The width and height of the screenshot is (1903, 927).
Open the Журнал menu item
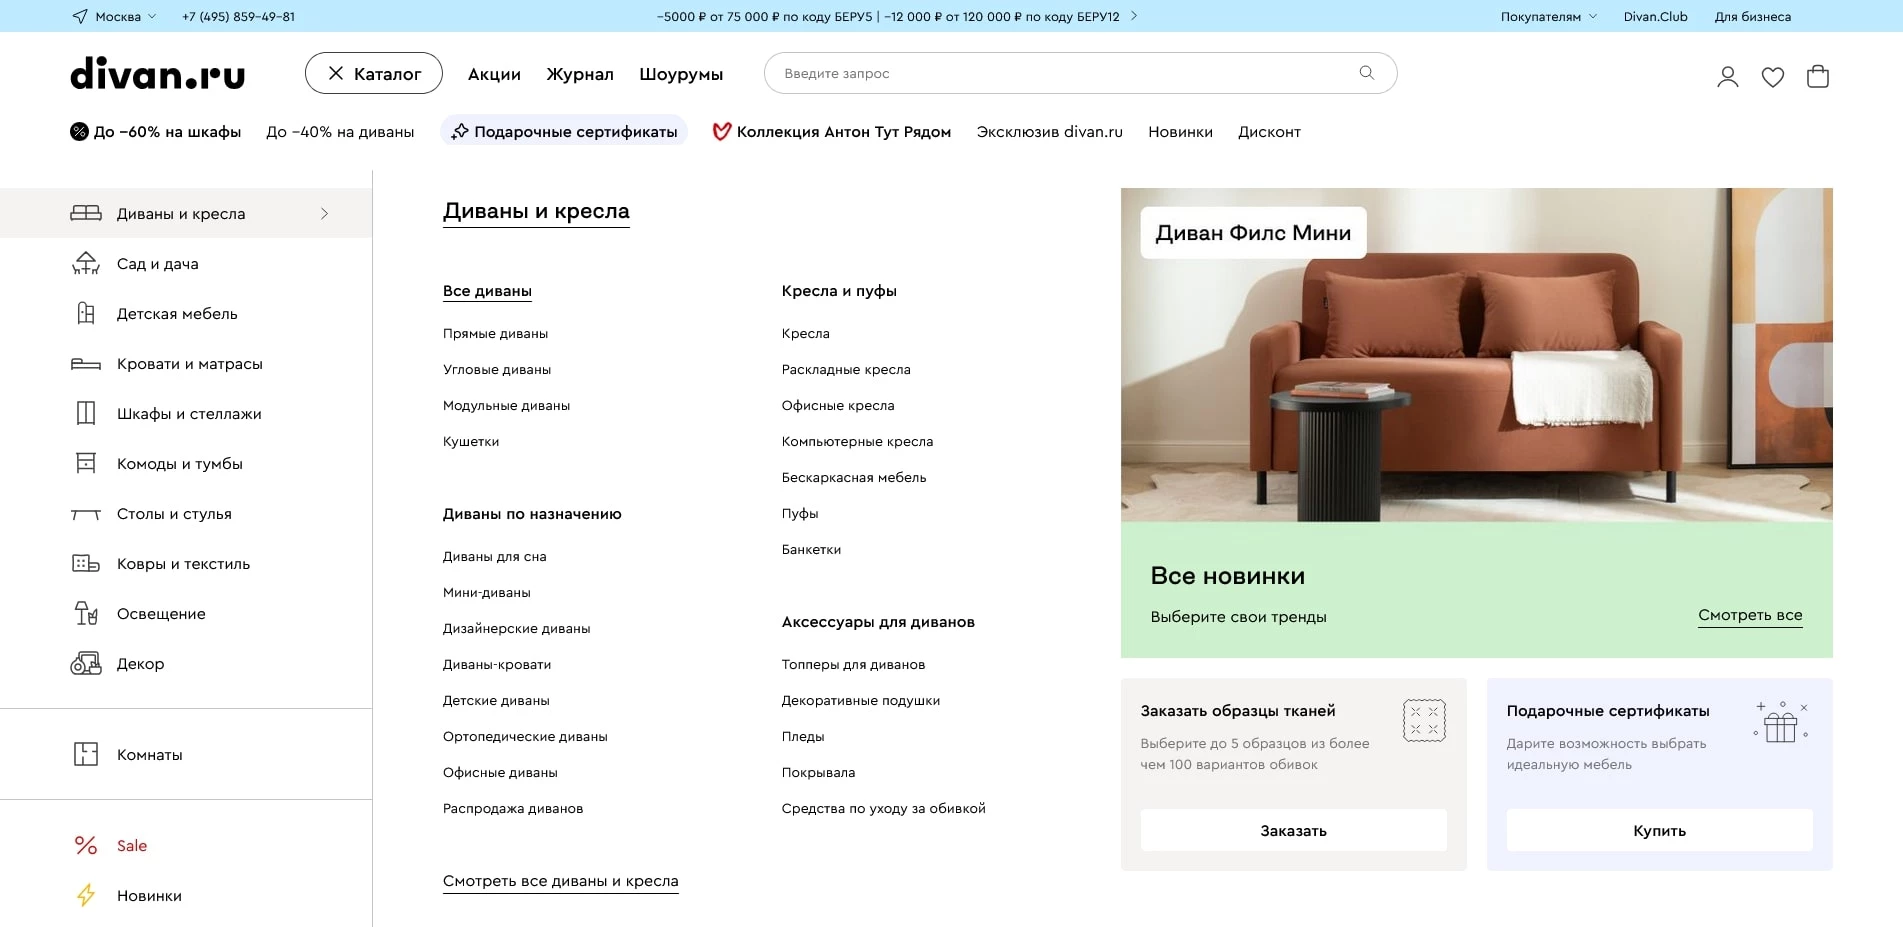pyautogui.click(x=580, y=73)
